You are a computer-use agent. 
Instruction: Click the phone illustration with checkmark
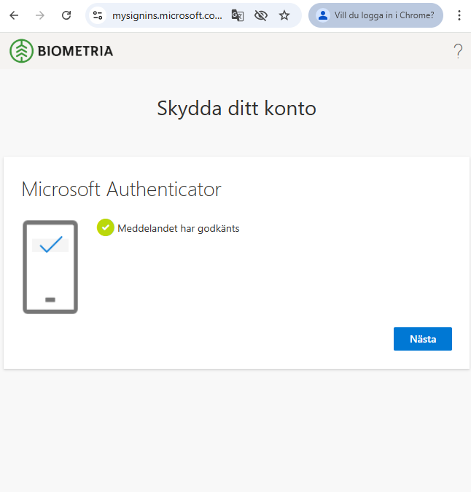click(50, 267)
